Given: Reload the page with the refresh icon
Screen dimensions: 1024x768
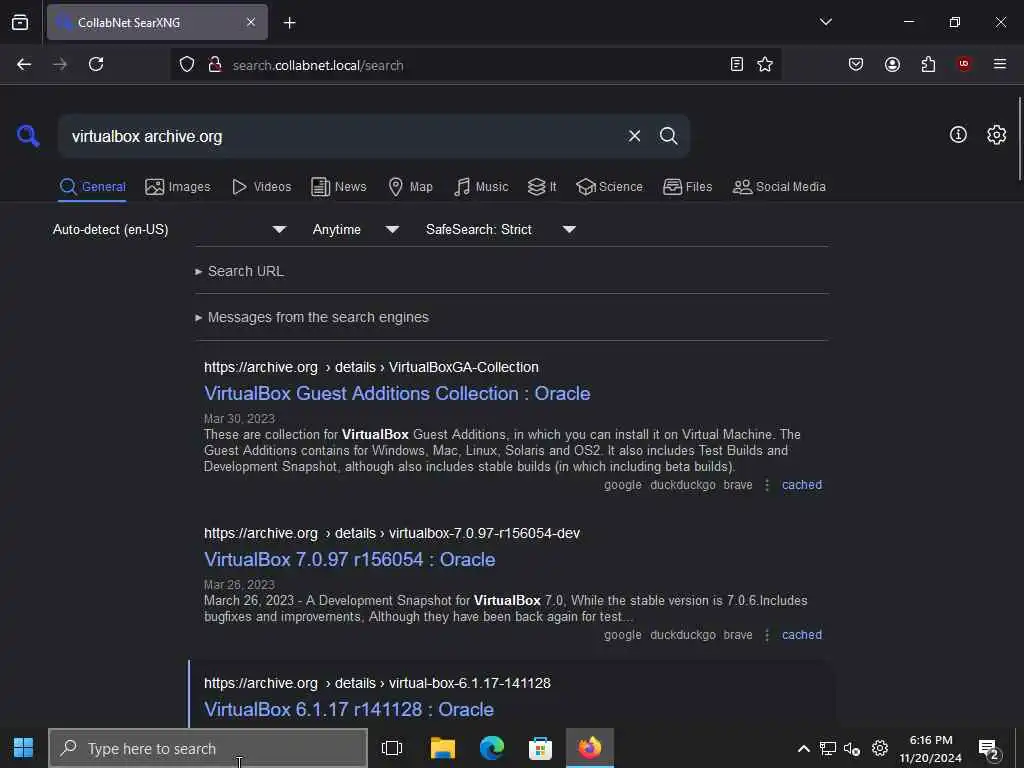Looking at the screenshot, I should click(96, 64).
